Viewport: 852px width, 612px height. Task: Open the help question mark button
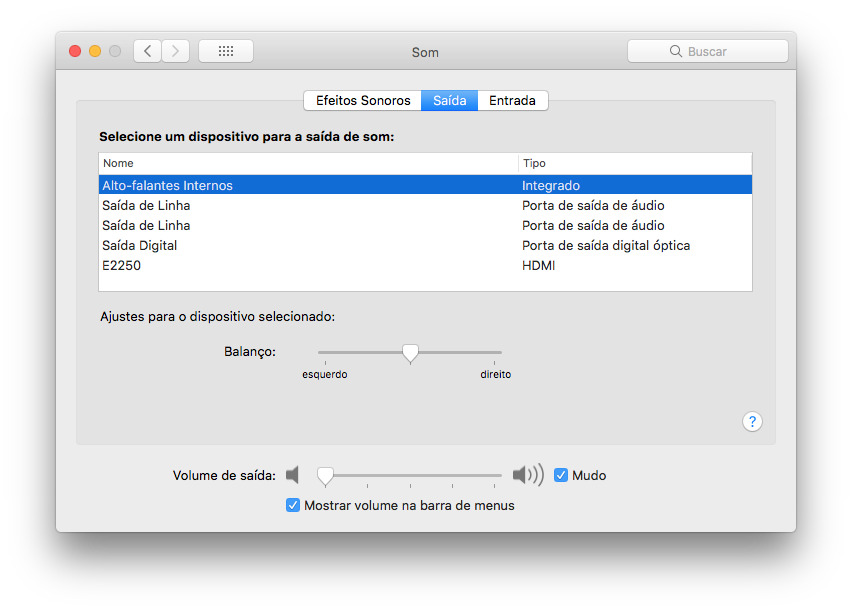[x=752, y=421]
